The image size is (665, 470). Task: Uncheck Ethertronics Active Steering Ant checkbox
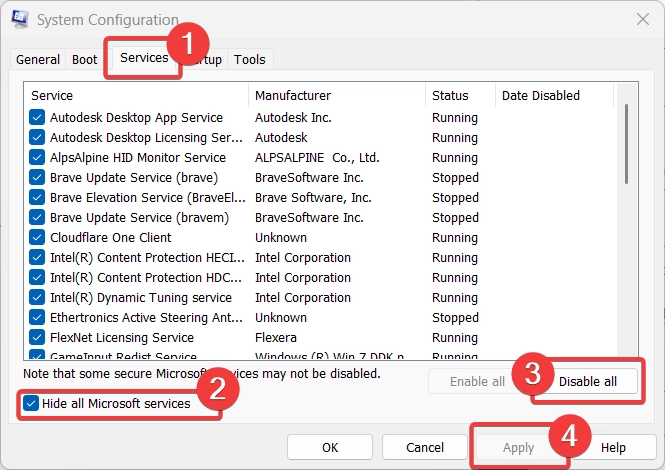tap(37, 317)
